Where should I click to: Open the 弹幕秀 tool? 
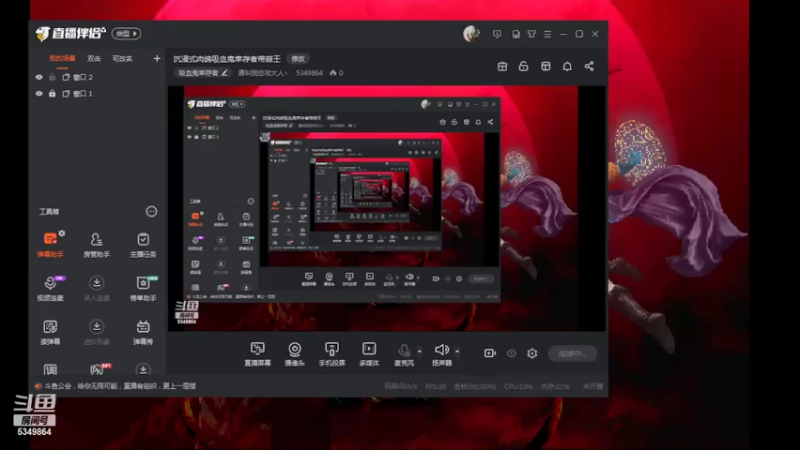143,332
